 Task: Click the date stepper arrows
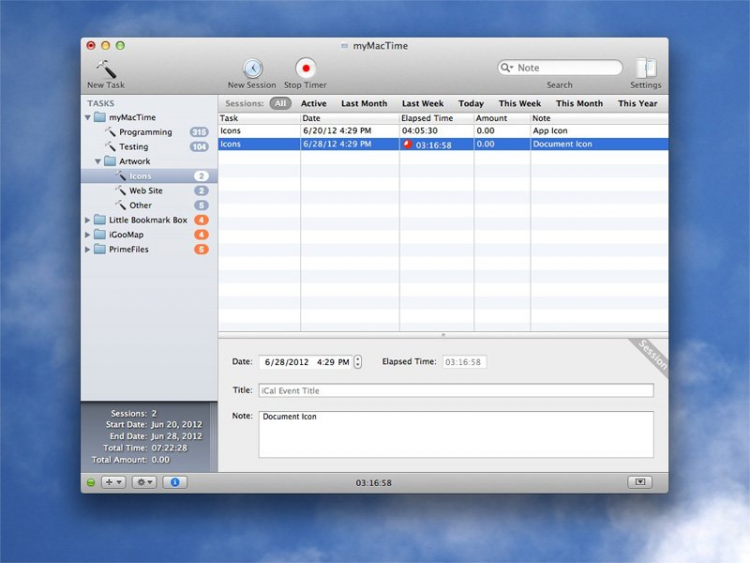click(x=358, y=362)
